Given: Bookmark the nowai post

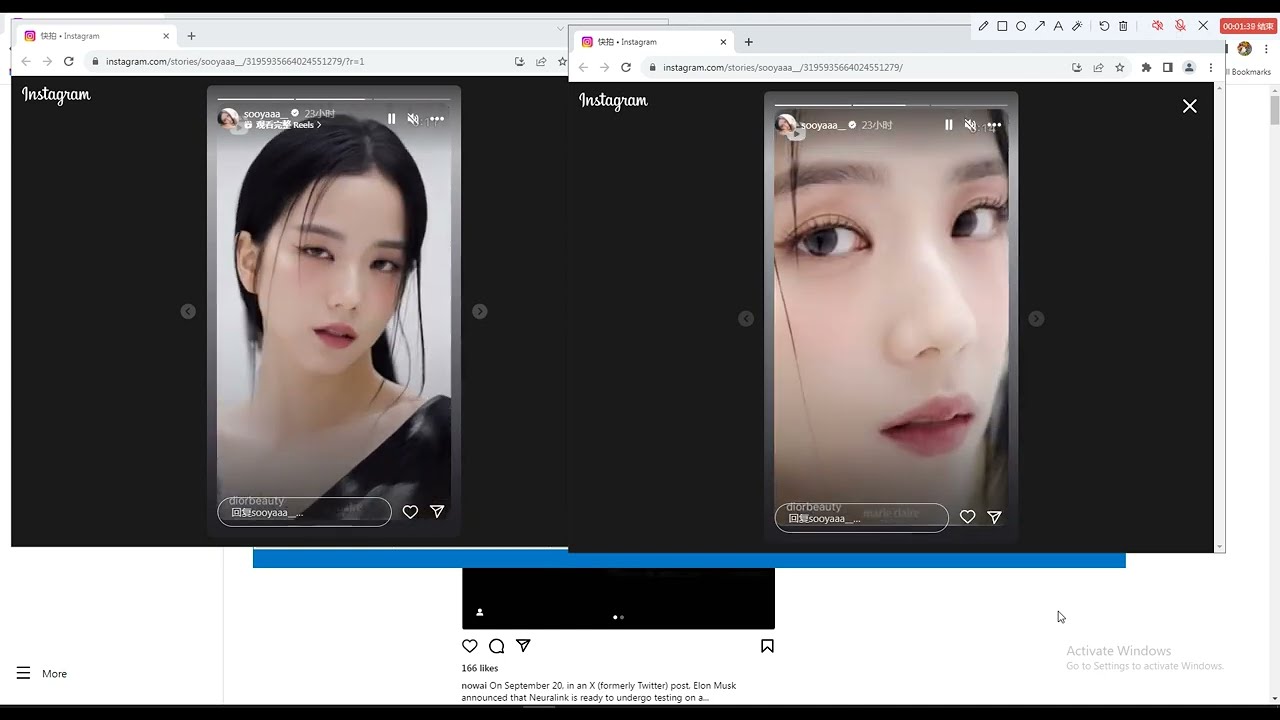Looking at the screenshot, I should 767,646.
